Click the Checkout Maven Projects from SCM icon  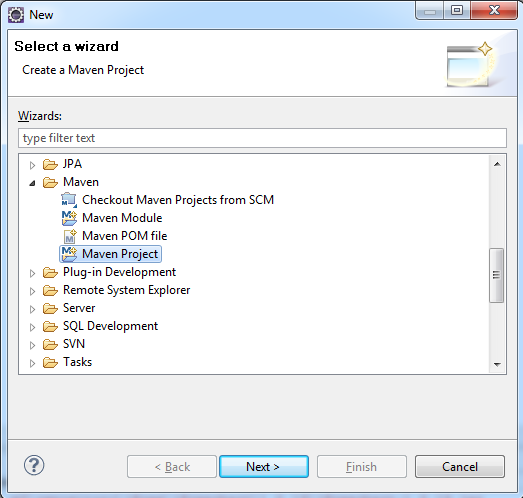pyautogui.click(x=69, y=200)
